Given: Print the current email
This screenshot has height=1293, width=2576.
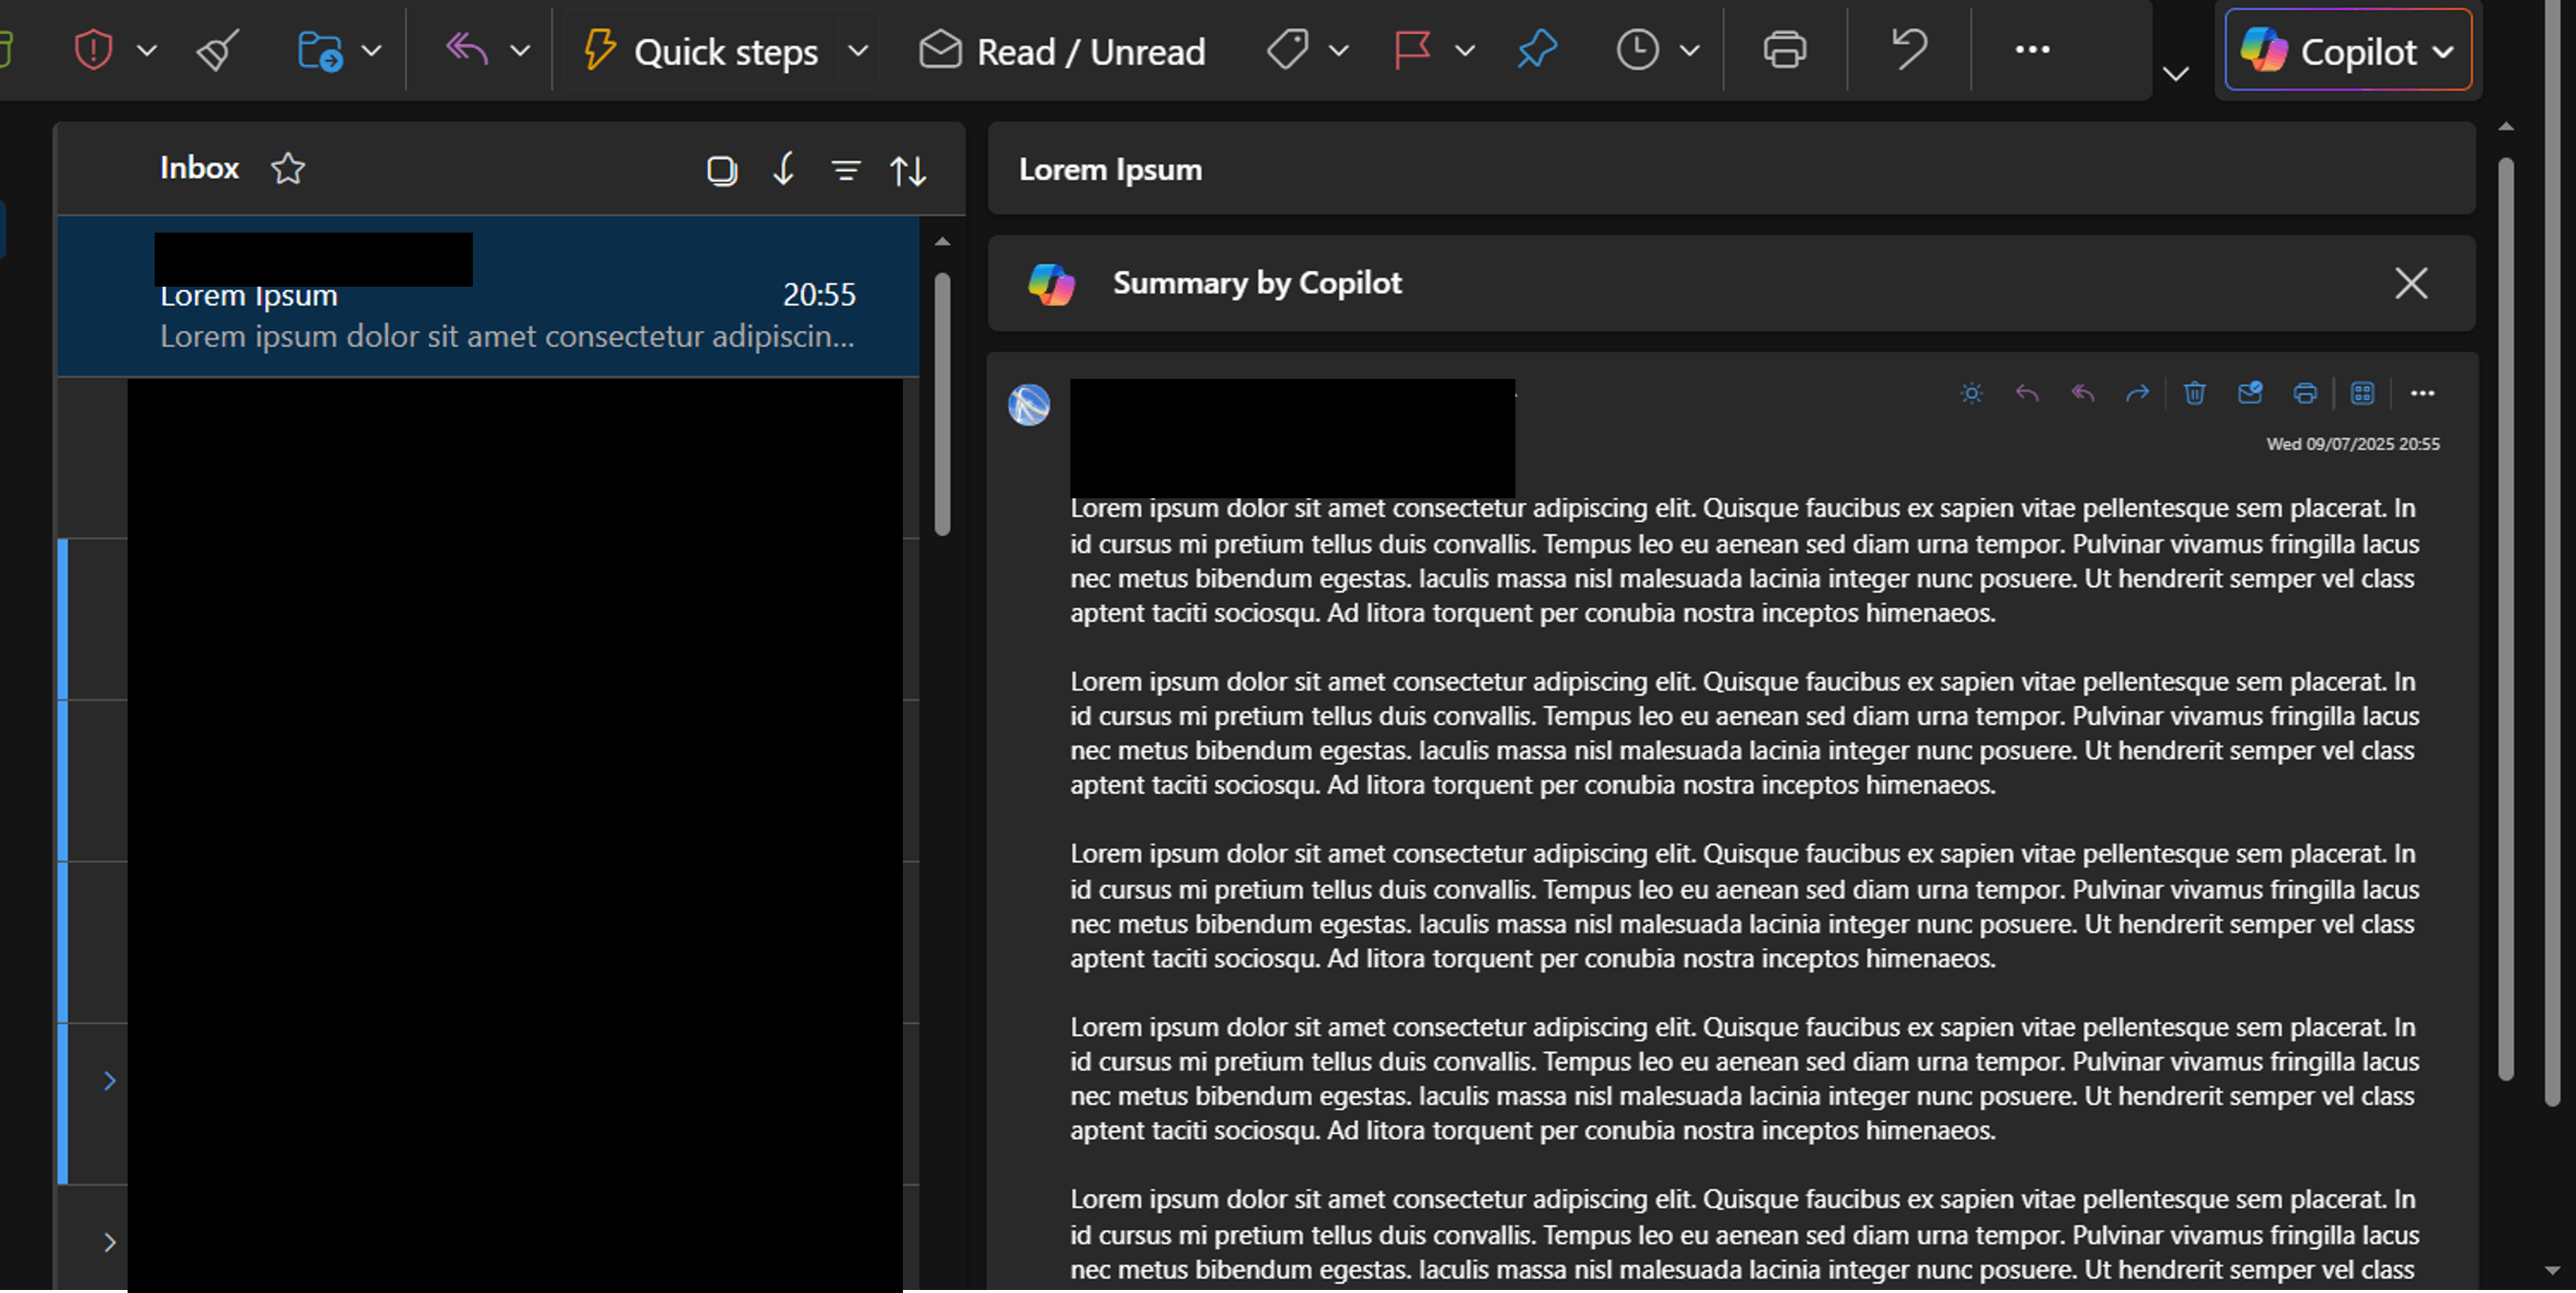Looking at the screenshot, I should (x=1786, y=49).
